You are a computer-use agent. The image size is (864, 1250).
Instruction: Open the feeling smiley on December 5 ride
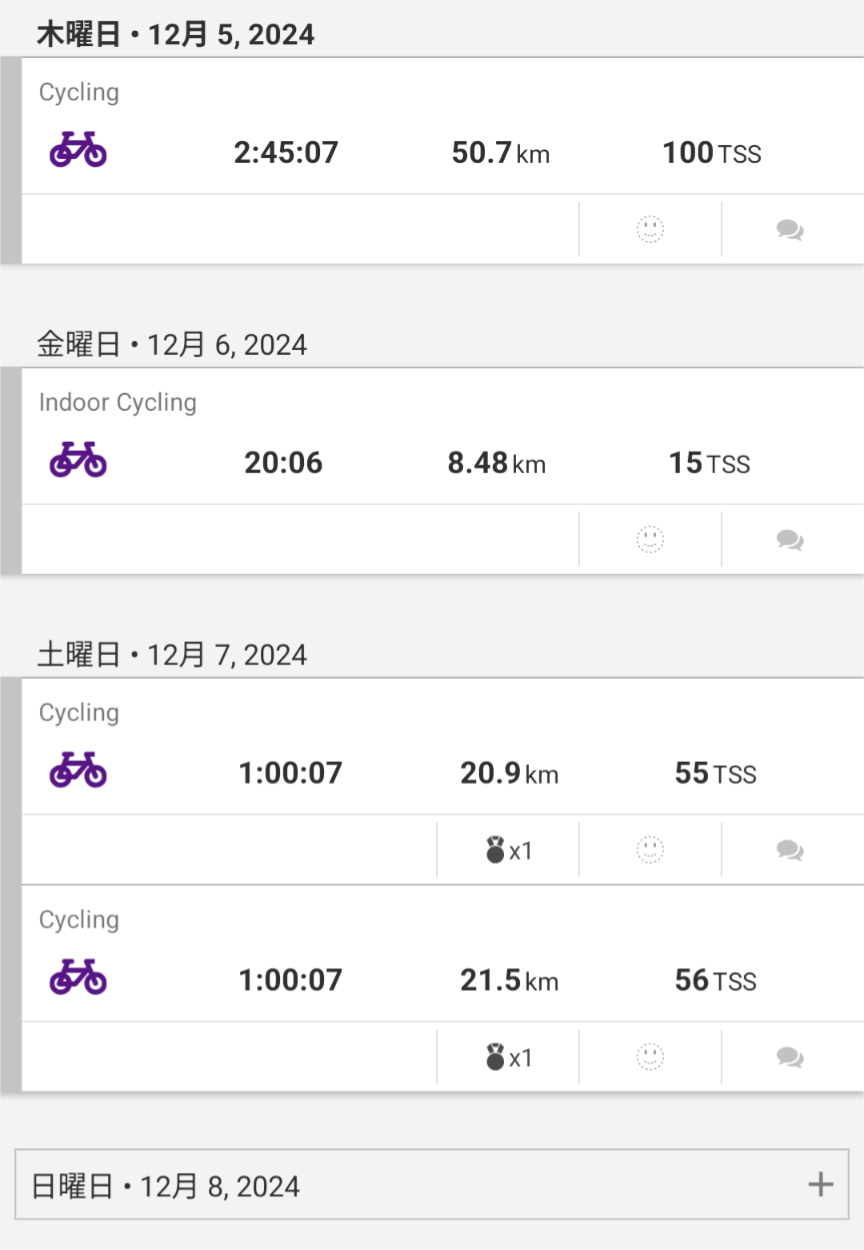[650, 230]
